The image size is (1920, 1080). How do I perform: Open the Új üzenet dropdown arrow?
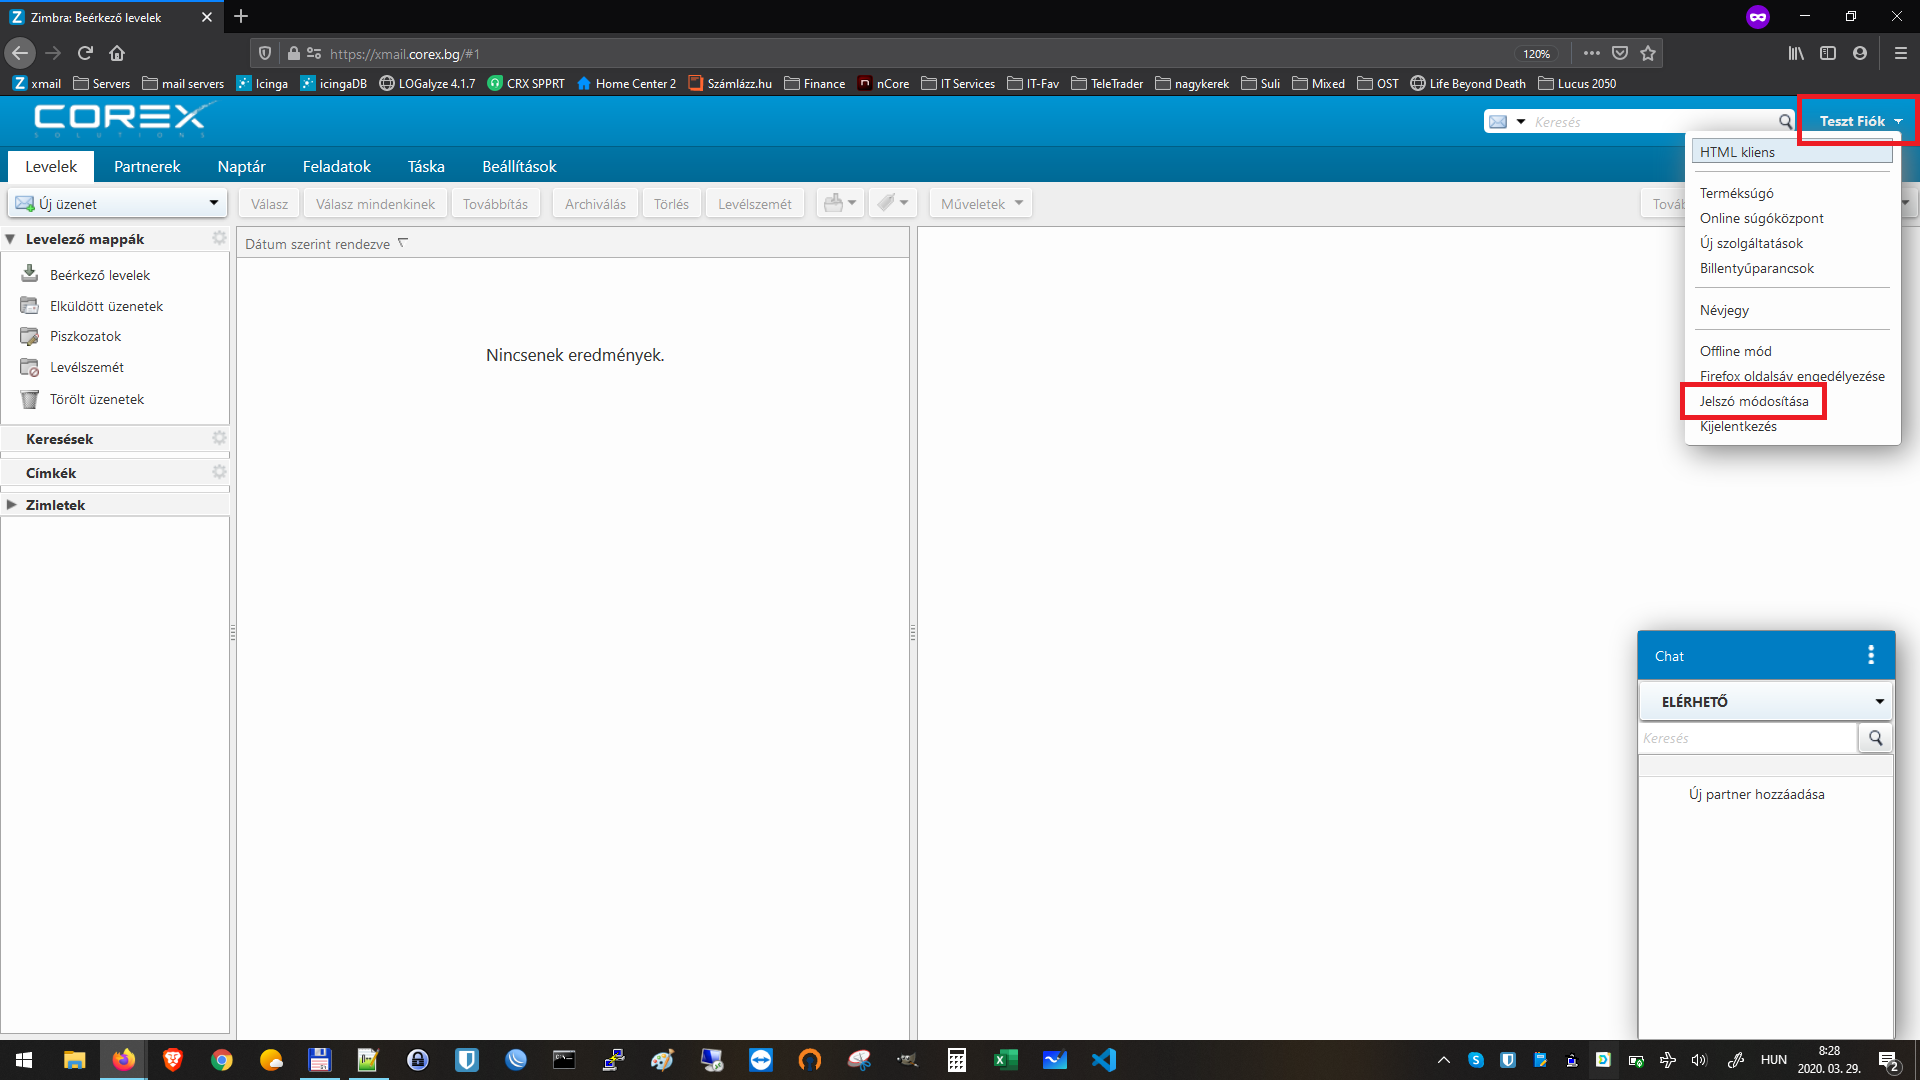213,203
